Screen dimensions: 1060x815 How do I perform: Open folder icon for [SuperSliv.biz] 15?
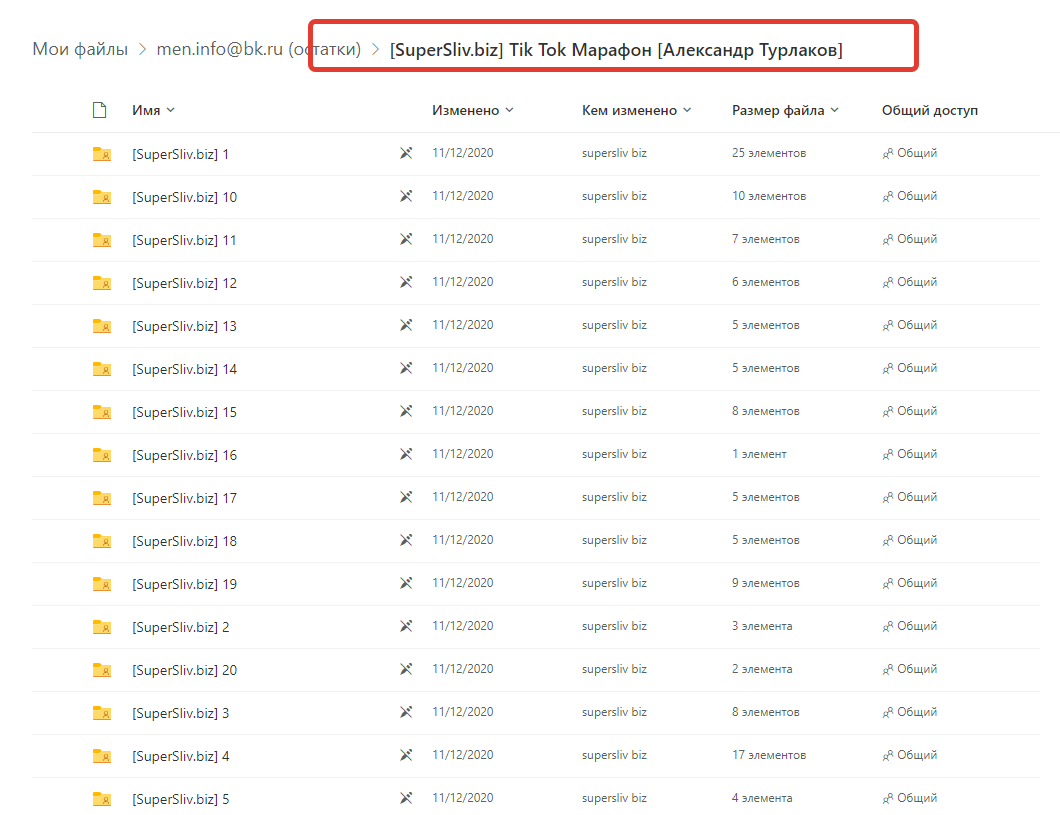coord(102,412)
